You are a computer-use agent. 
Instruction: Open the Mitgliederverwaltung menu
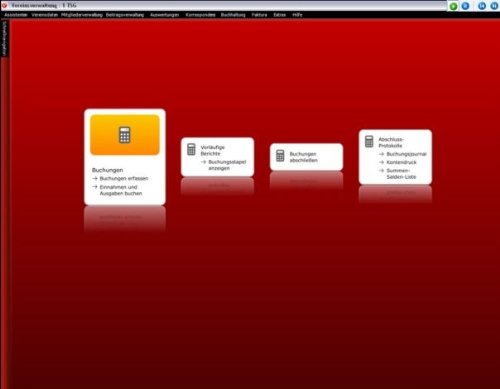[82, 15]
